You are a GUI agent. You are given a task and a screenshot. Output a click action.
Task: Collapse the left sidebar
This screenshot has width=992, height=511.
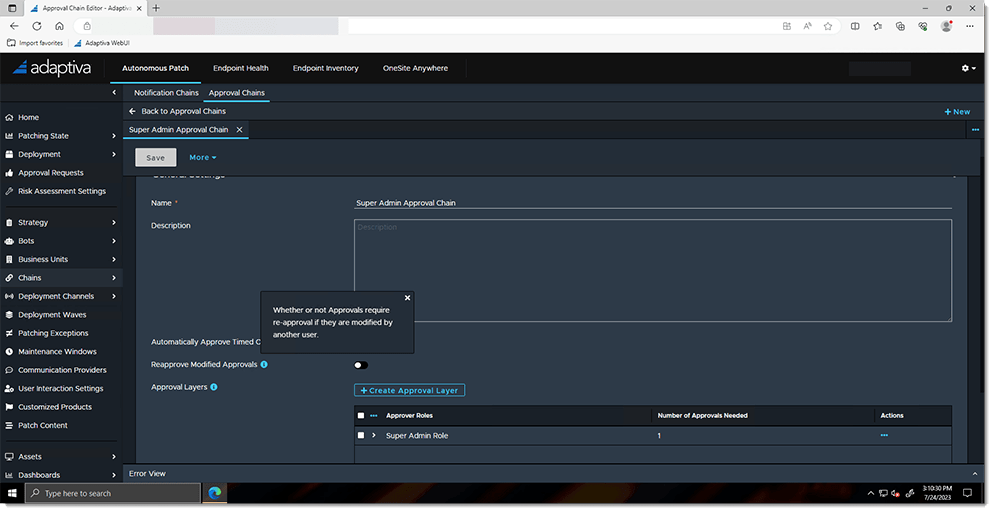[x=114, y=92]
